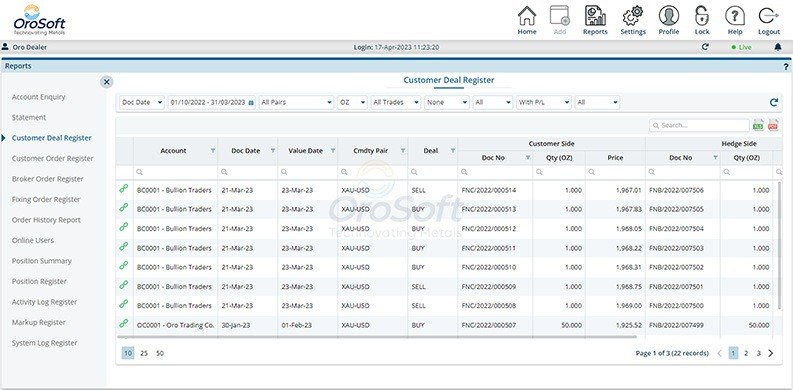
Task: Go to page 3
Action: [759, 353]
